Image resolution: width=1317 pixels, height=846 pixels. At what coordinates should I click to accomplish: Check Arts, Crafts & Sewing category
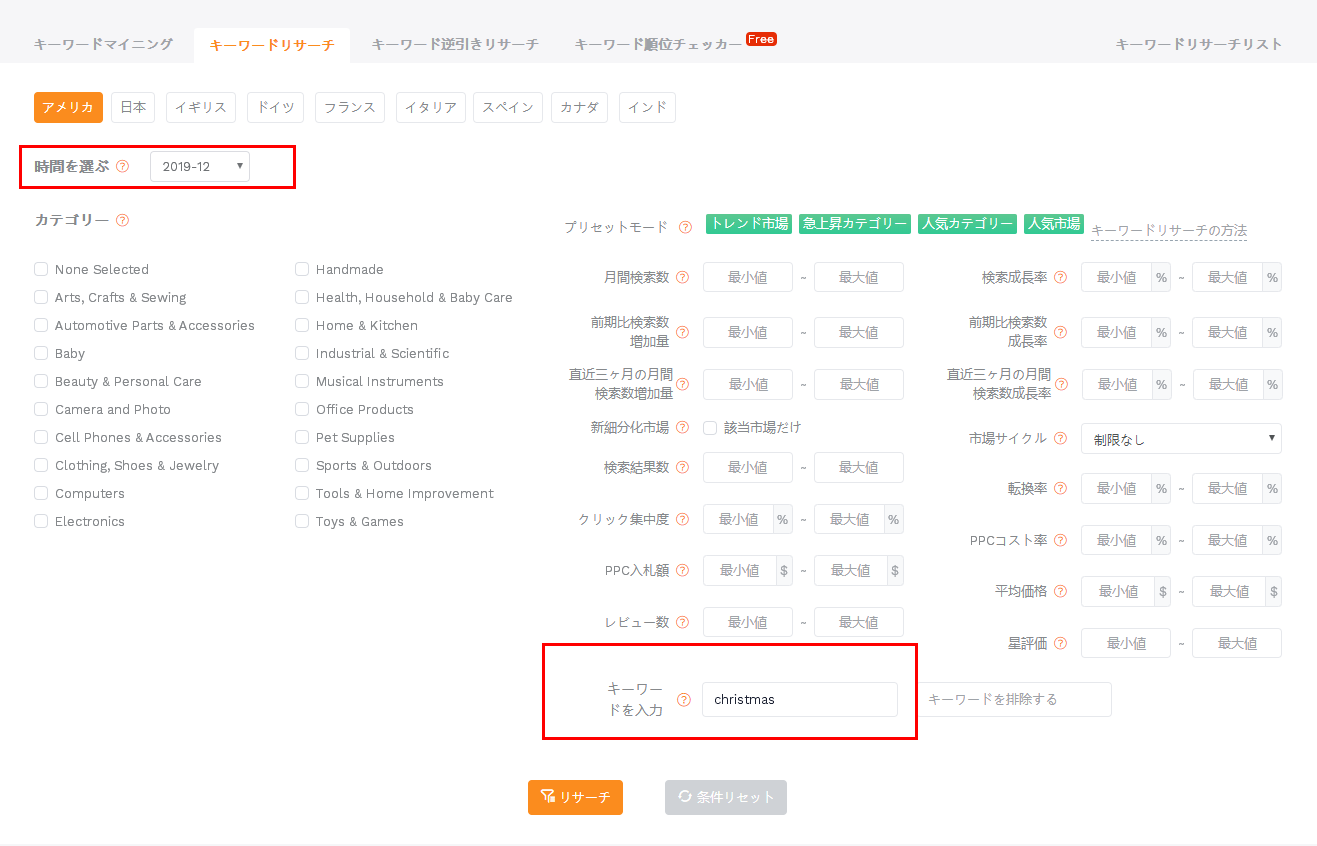pyautogui.click(x=41, y=297)
